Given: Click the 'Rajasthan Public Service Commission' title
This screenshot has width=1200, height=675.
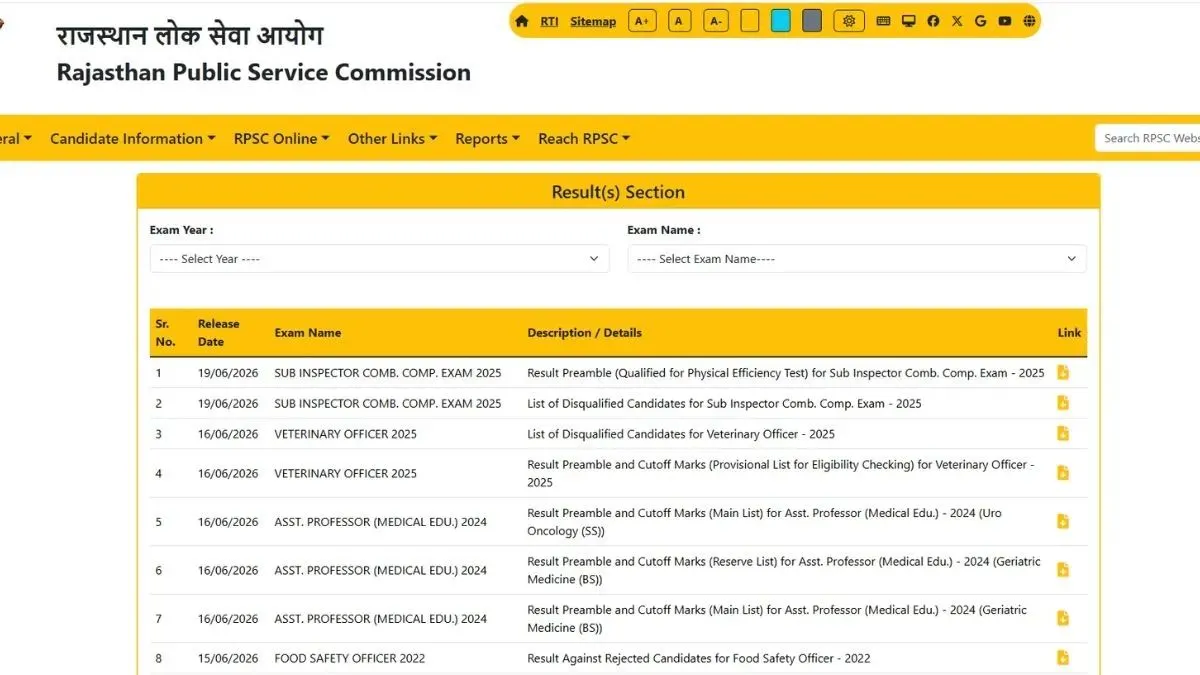Looking at the screenshot, I should click(x=264, y=72).
